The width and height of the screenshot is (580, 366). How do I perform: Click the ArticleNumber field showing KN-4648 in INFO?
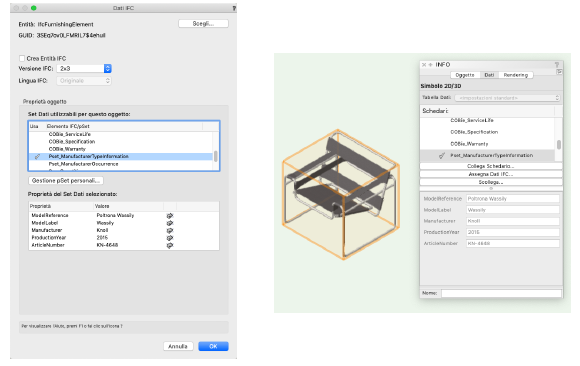513,244
